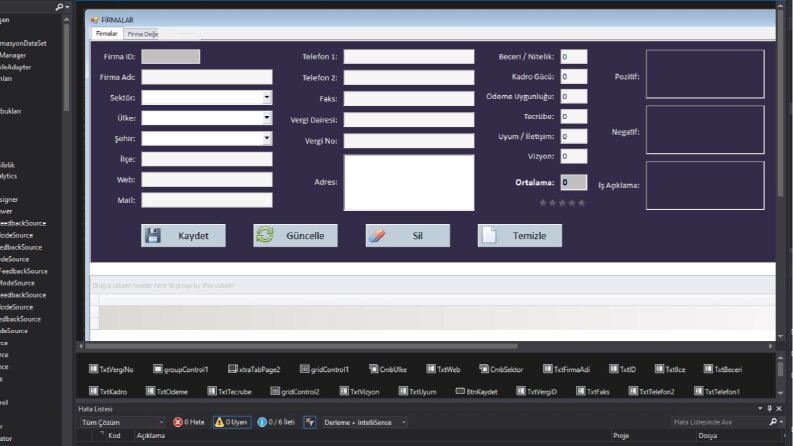Toggle the IntelliSense filter icon in Hata Listesi
793x446 pixels.
(x=310, y=422)
